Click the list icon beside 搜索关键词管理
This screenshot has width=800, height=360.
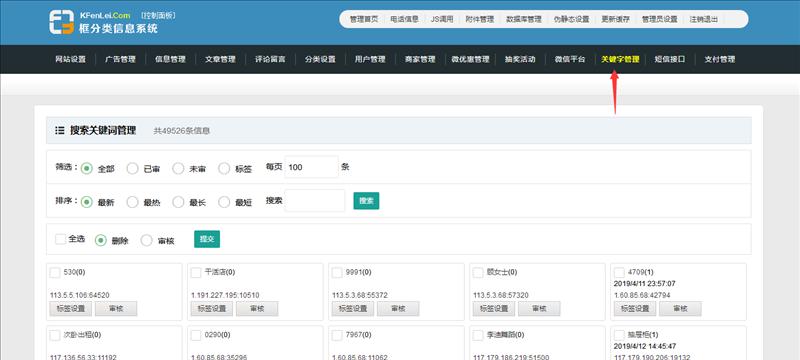(60, 131)
